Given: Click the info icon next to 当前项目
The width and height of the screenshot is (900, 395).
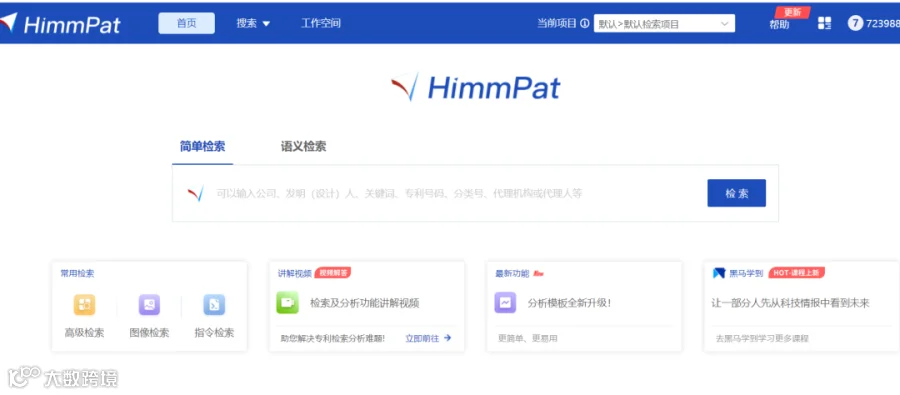Looking at the screenshot, I should (x=585, y=24).
